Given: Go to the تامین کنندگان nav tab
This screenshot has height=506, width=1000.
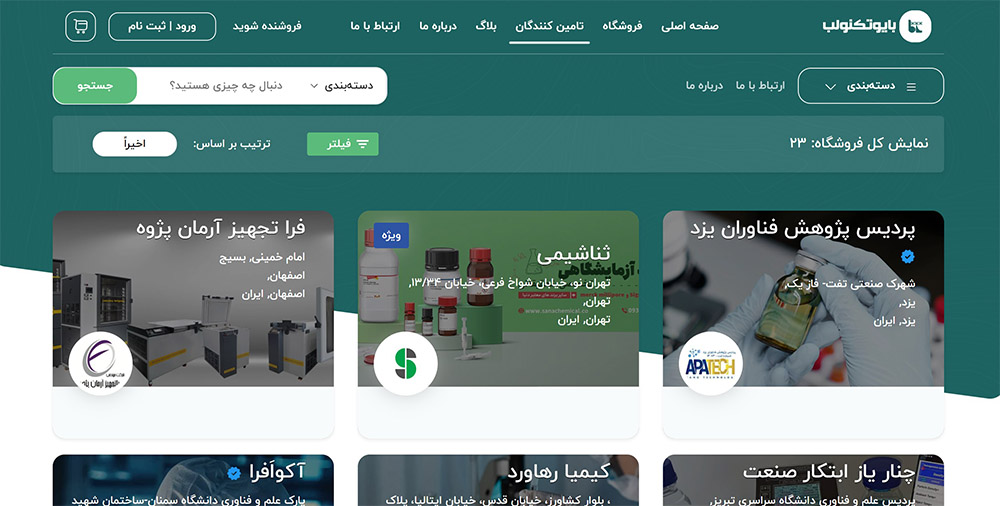Looking at the screenshot, I should pos(549,26).
